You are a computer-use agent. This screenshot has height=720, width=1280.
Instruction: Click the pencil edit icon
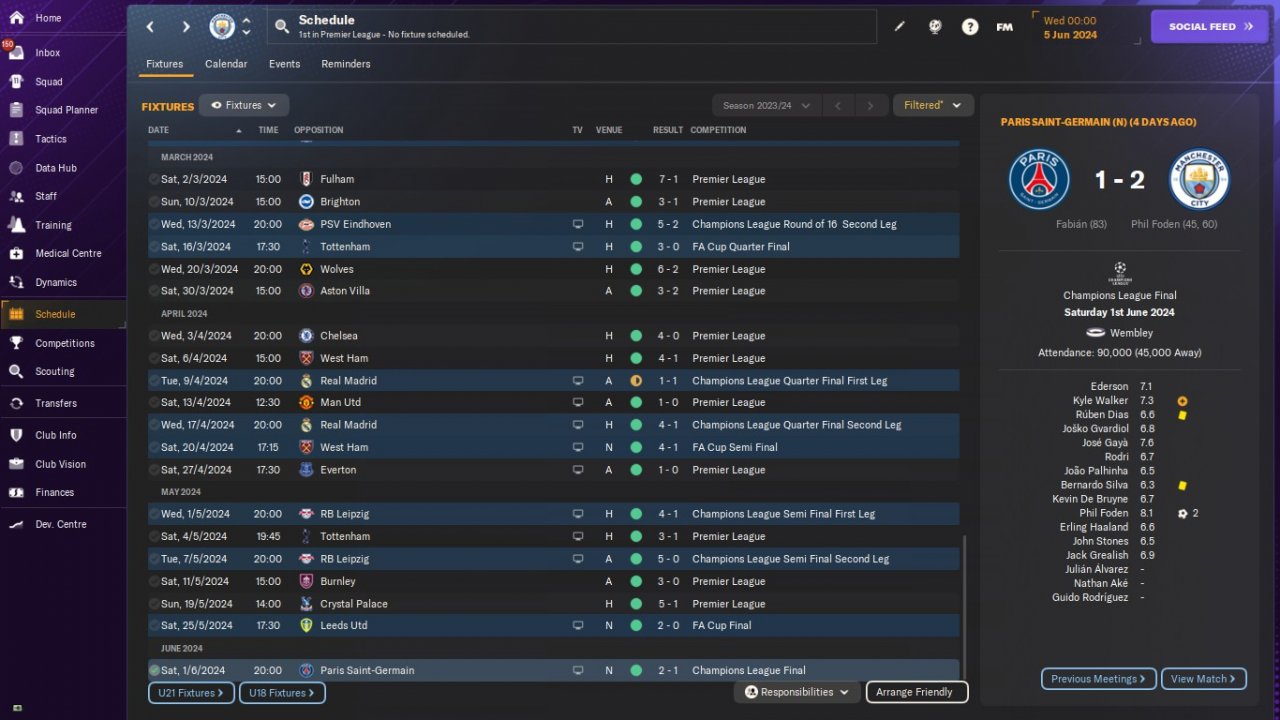(x=899, y=27)
